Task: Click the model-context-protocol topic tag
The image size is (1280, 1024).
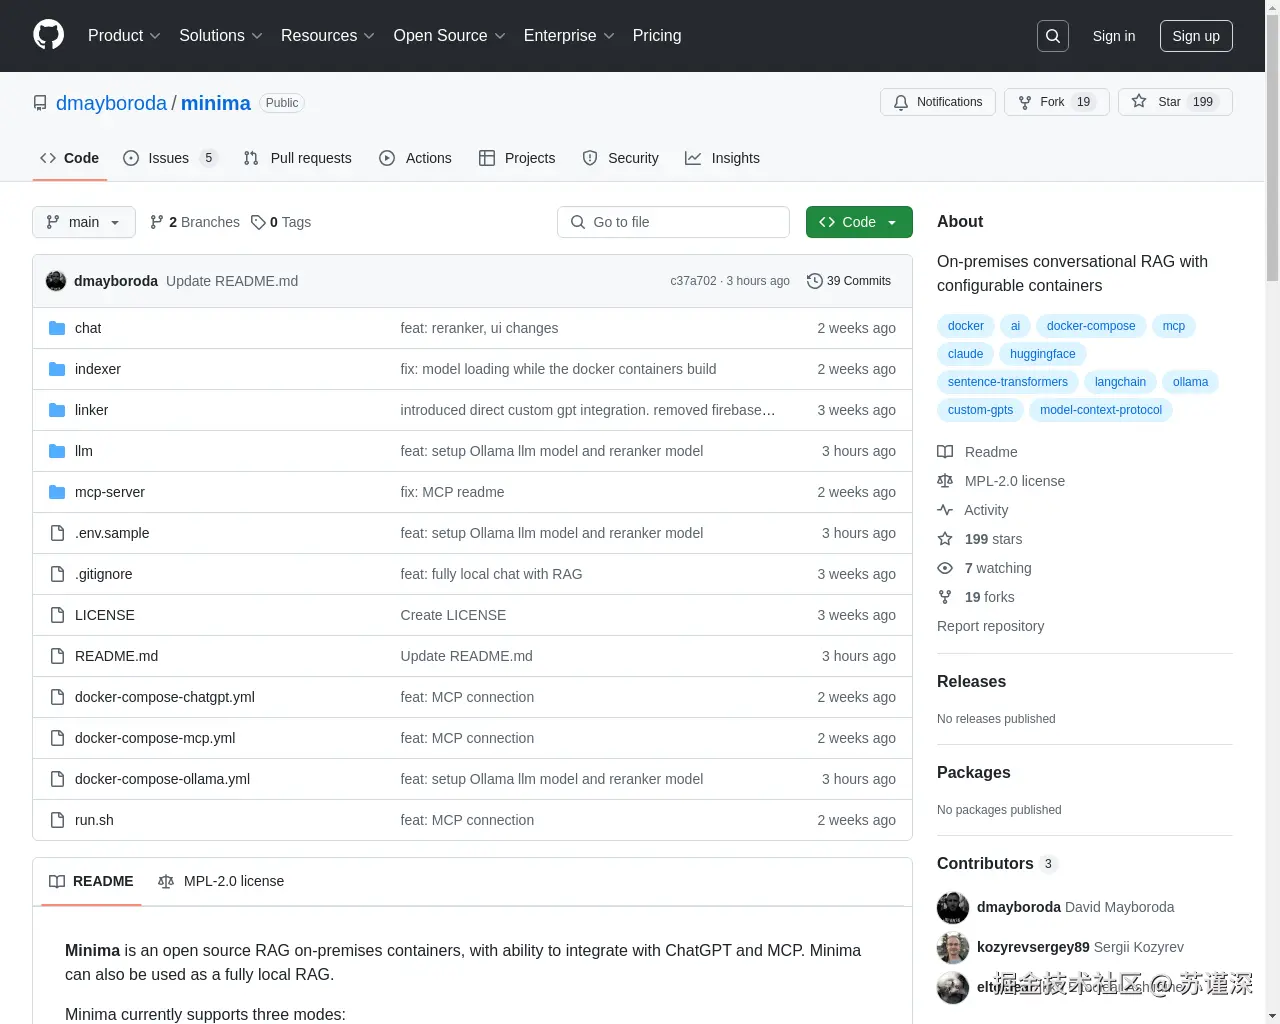Action: coord(1101,410)
